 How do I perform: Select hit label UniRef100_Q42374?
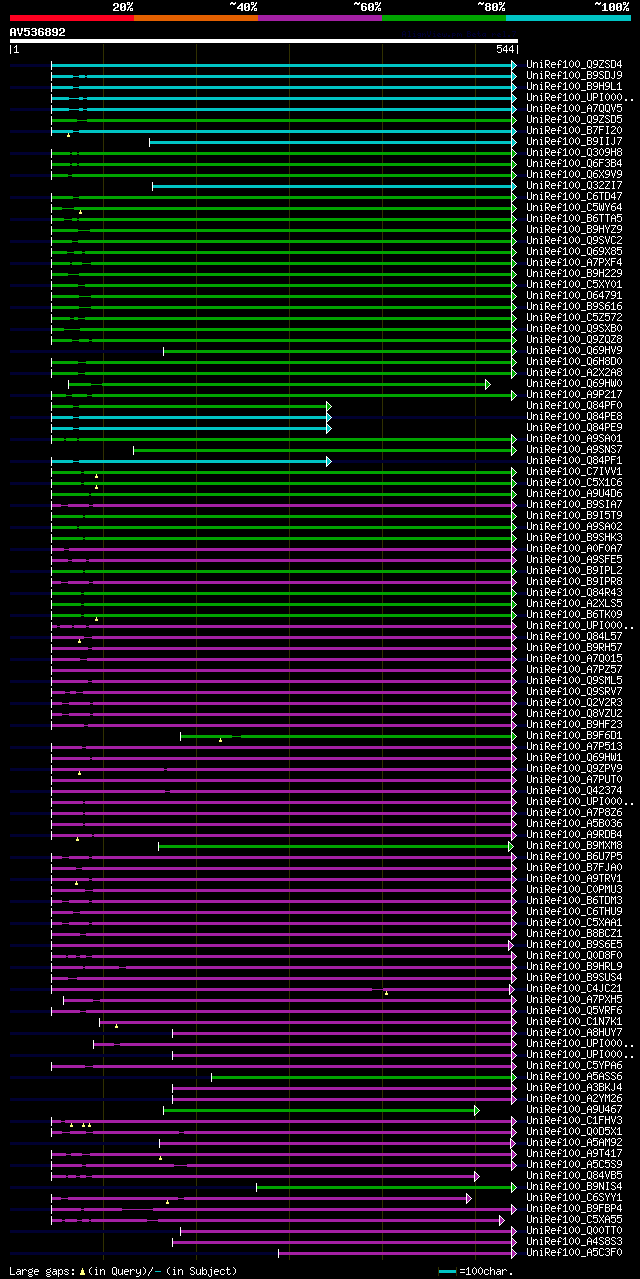[574, 791]
